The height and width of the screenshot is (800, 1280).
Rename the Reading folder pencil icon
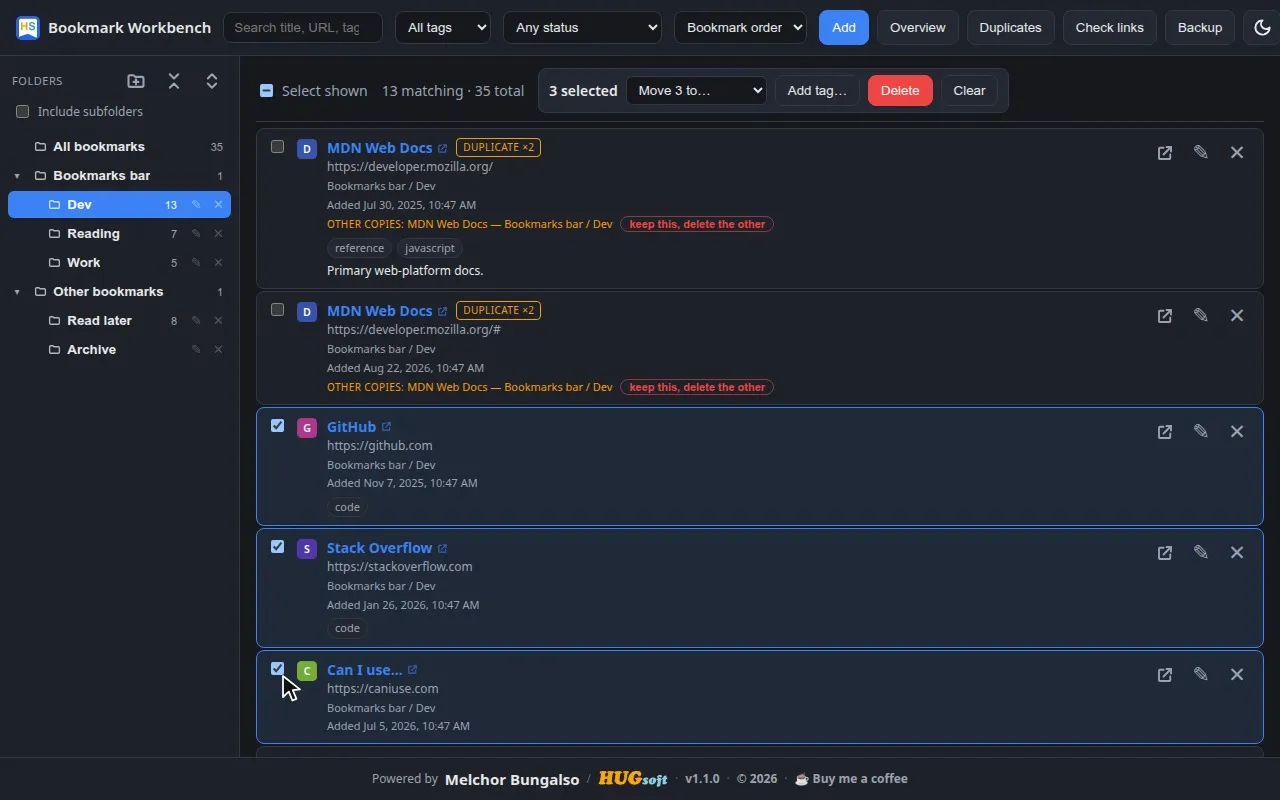coord(196,234)
